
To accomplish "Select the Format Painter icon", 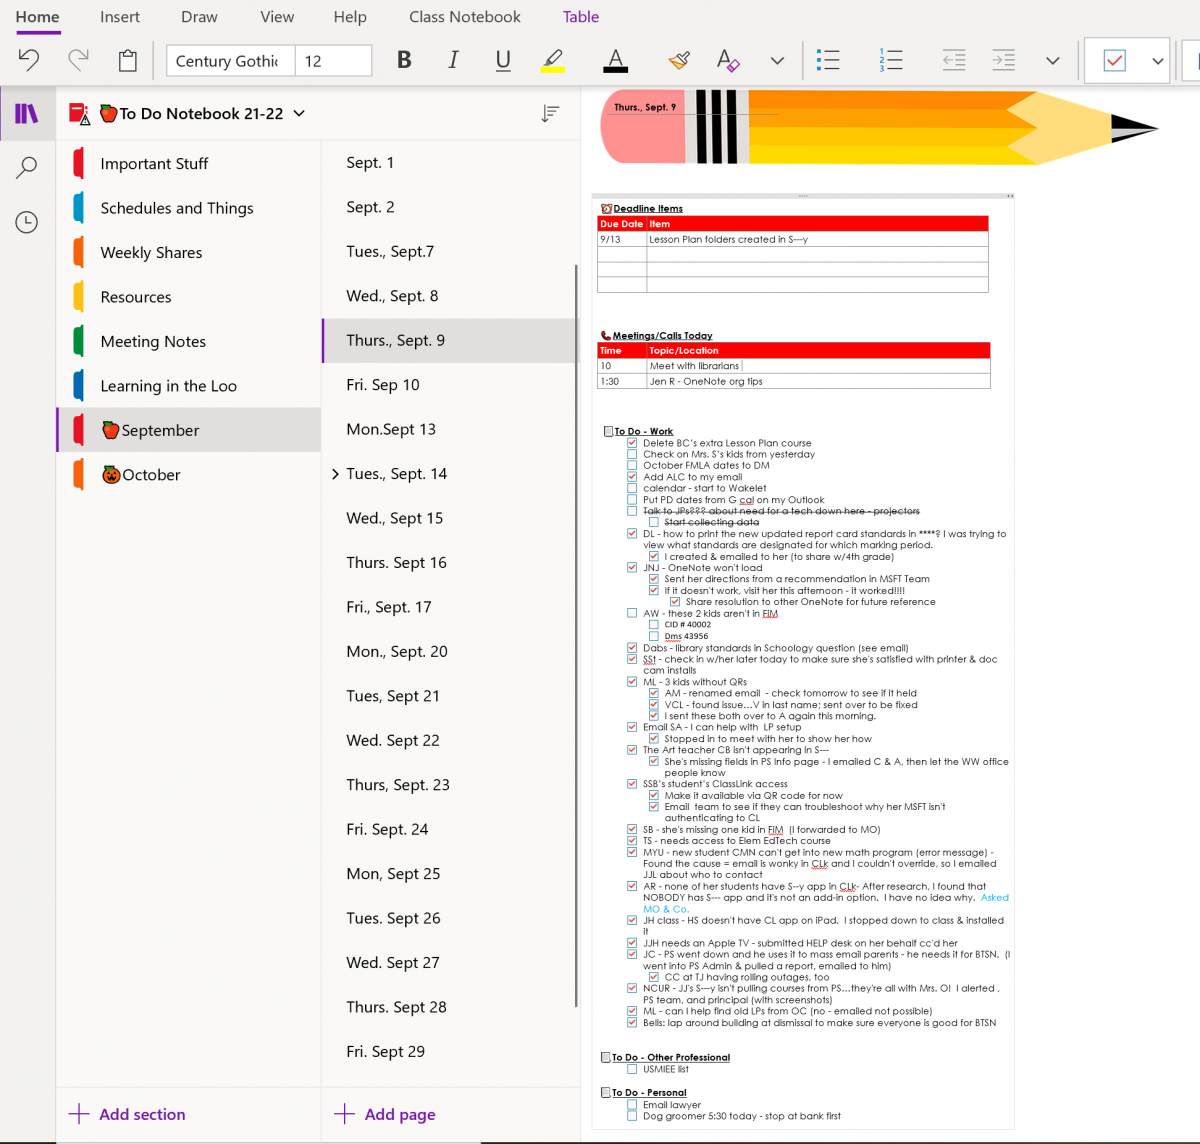I will [679, 60].
